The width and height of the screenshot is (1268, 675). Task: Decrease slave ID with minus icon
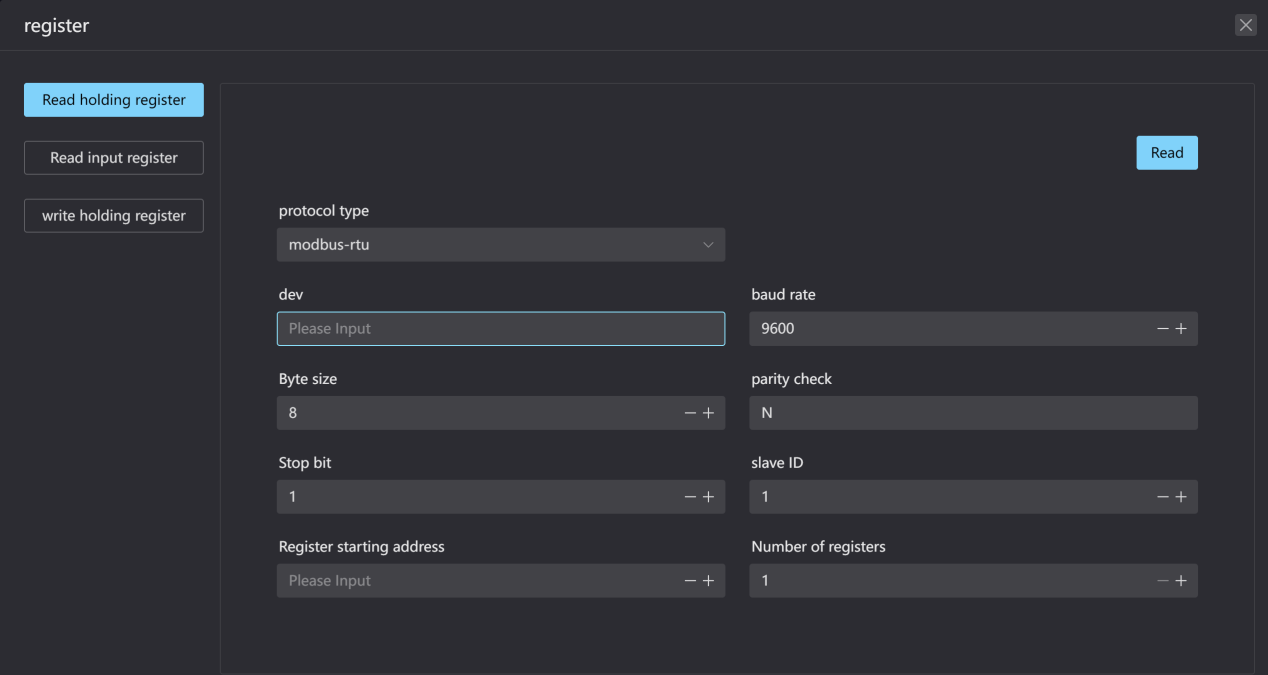coord(1163,497)
